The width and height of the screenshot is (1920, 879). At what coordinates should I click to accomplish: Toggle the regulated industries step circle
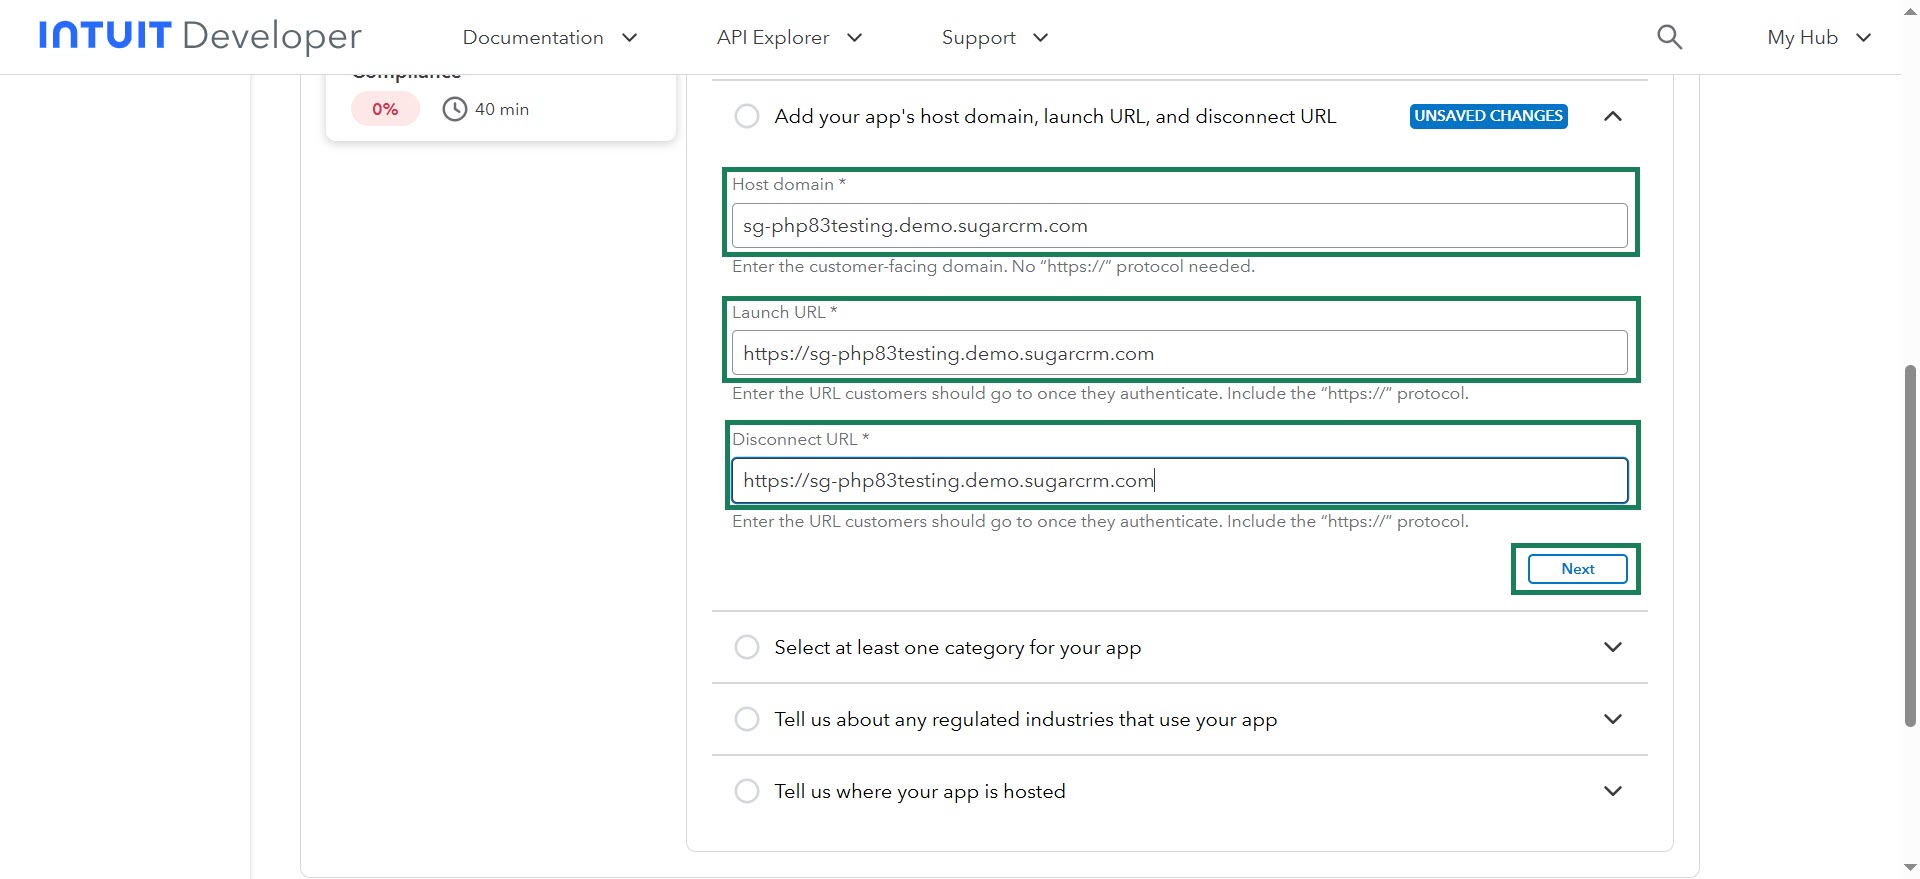(747, 719)
